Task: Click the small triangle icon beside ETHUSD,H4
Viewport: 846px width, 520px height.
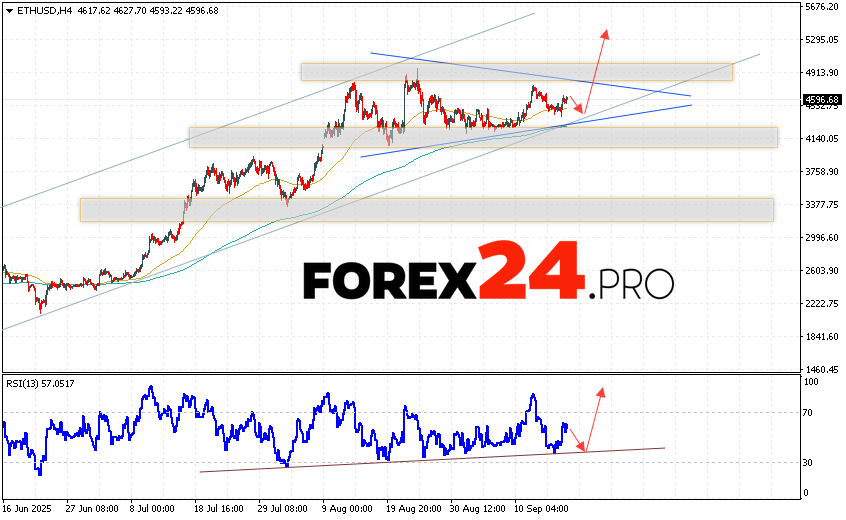Action: tap(9, 9)
